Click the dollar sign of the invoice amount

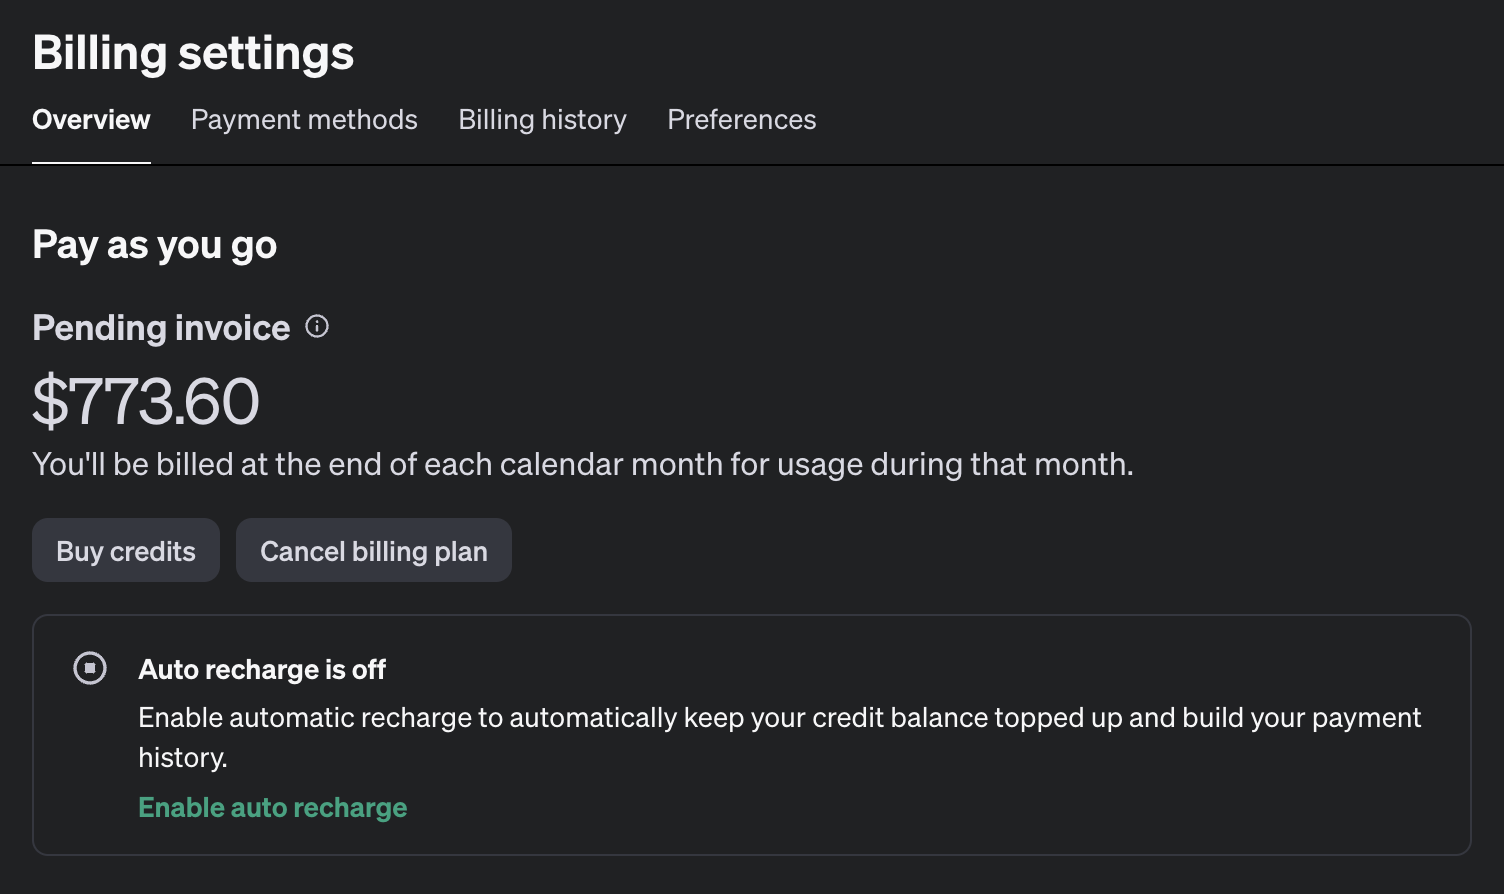[48, 402]
